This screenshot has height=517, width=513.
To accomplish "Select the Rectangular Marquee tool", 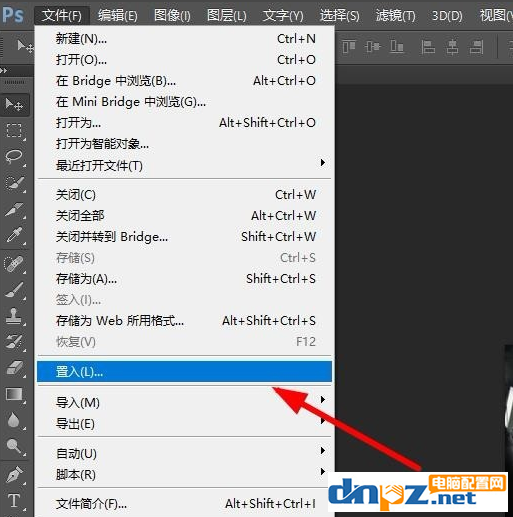I will click(x=14, y=131).
